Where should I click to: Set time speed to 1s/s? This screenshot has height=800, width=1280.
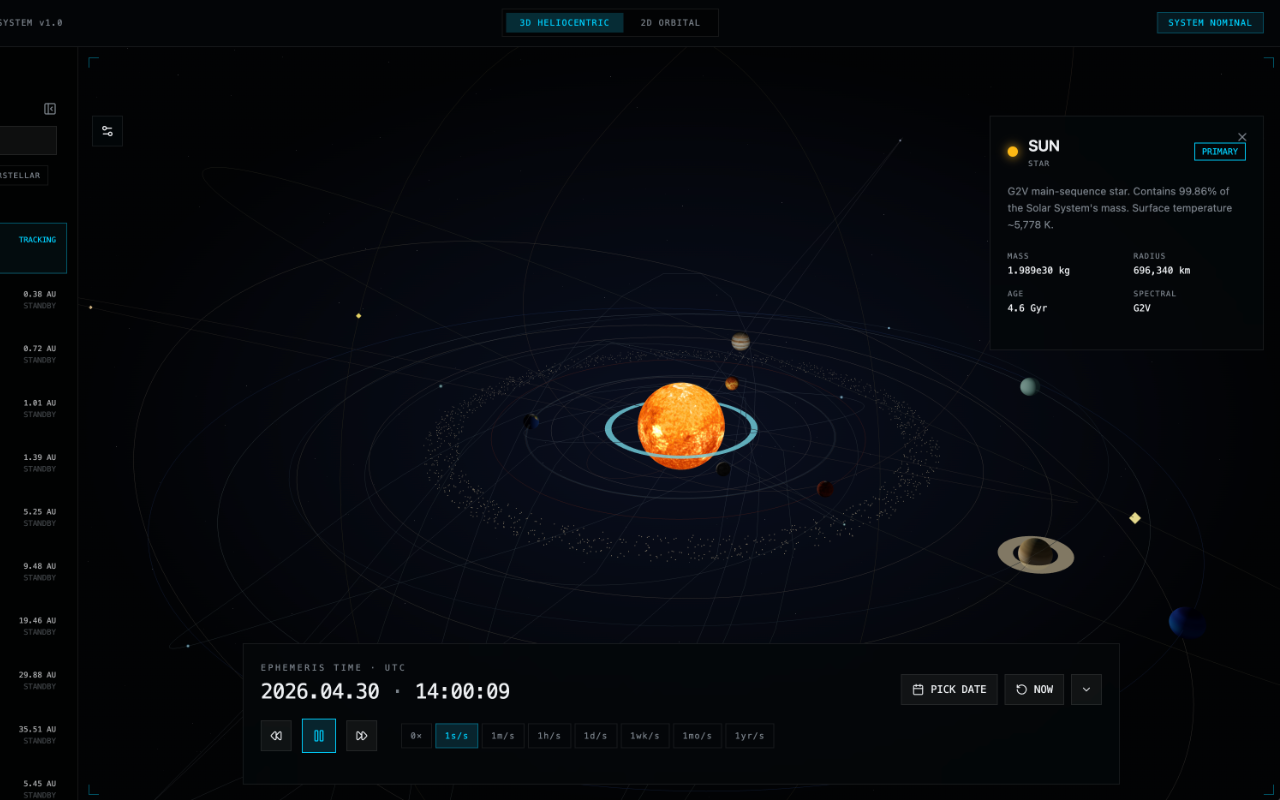click(x=457, y=736)
